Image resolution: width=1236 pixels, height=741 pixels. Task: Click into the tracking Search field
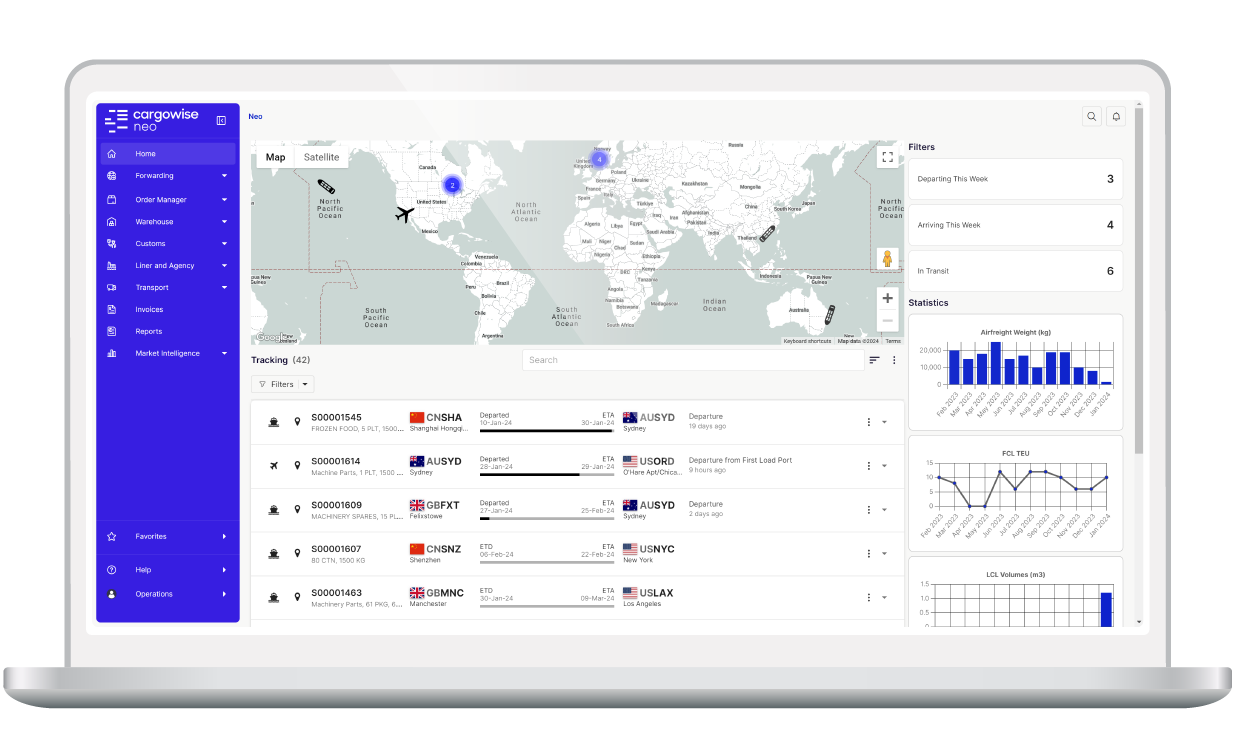tap(693, 360)
